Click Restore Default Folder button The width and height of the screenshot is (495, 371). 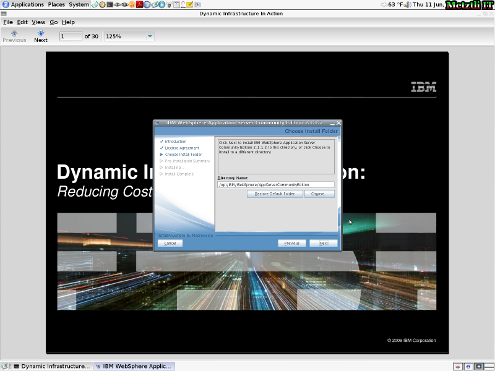[275, 194]
